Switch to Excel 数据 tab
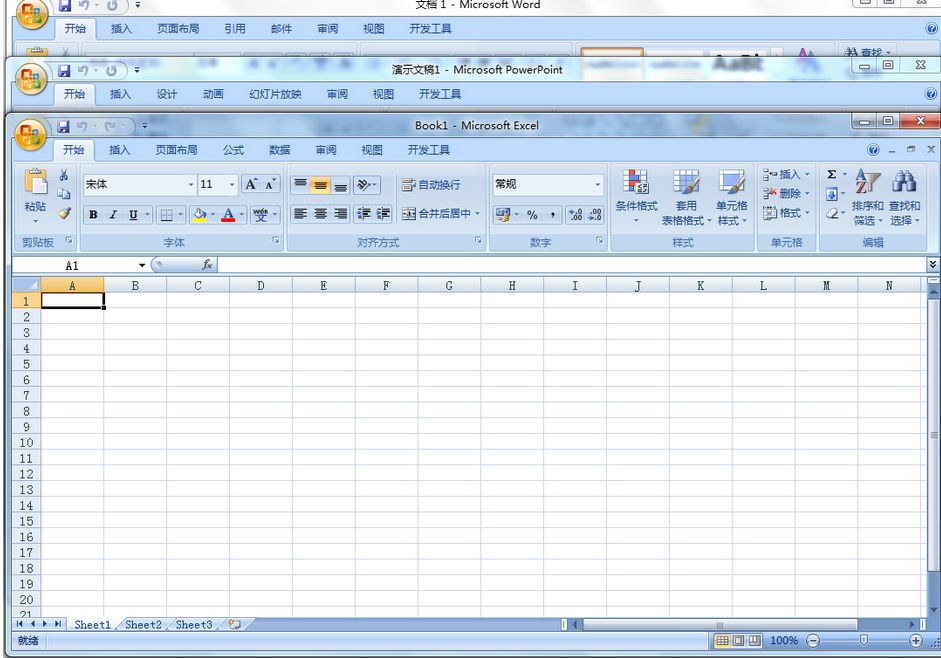Image resolution: width=941 pixels, height=658 pixels. coord(280,150)
